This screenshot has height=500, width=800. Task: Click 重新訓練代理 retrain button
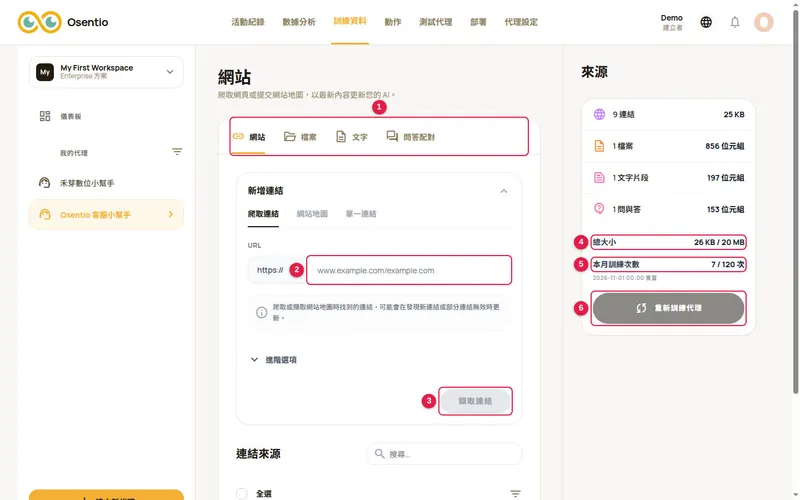click(x=668, y=308)
